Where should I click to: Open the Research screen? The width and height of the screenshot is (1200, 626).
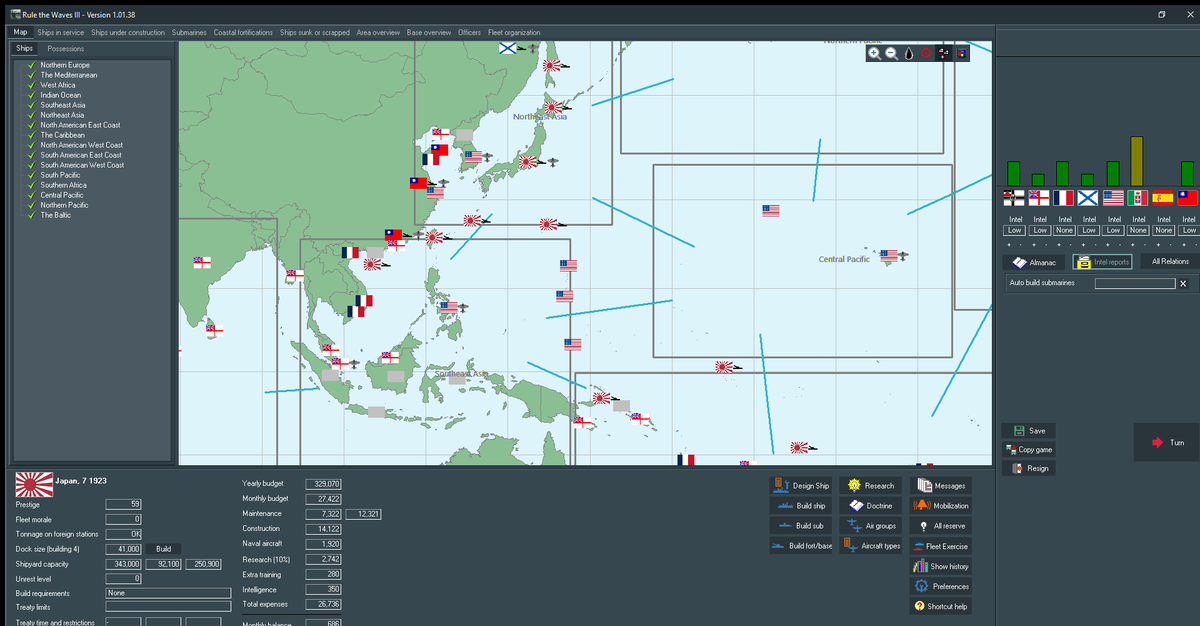click(870, 485)
